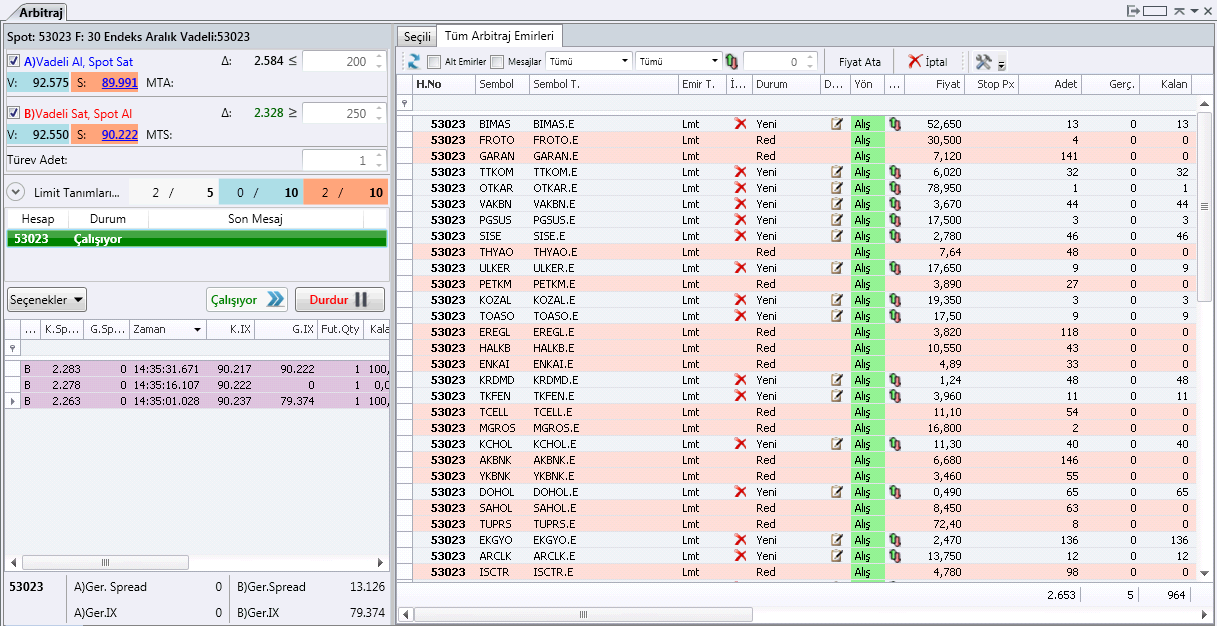
Task: Toggle the A)Vadeli Al, Spot Sat checkbox
Action: 14,61
